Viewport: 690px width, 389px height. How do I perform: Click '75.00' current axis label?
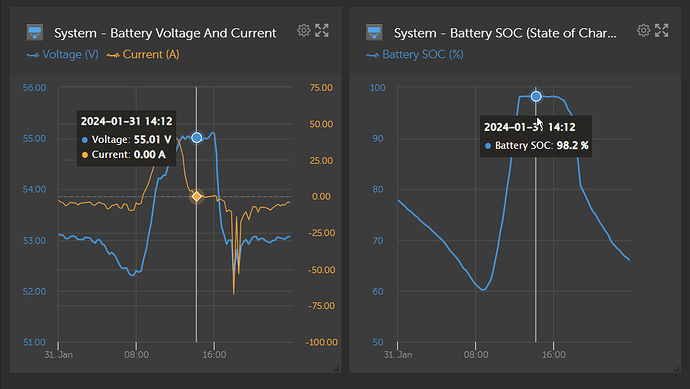pyautogui.click(x=321, y=88)
